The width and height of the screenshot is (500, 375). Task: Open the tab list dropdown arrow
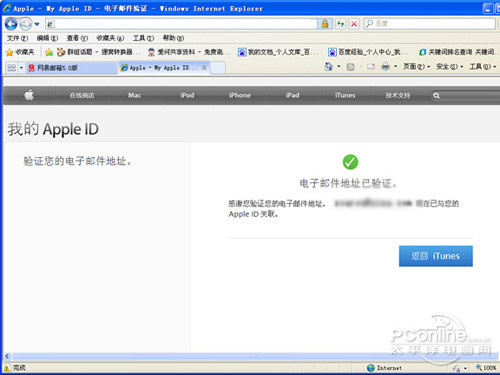point(21,68)
